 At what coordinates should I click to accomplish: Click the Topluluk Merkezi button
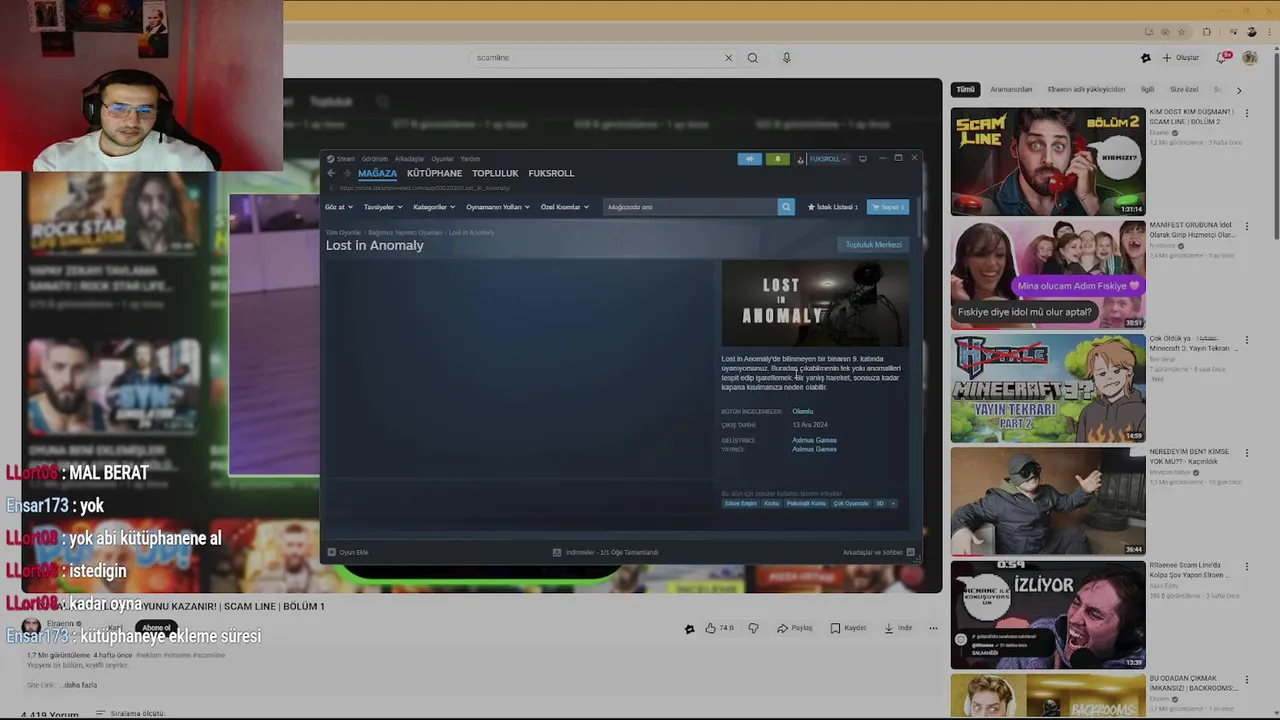click(874, 245)
